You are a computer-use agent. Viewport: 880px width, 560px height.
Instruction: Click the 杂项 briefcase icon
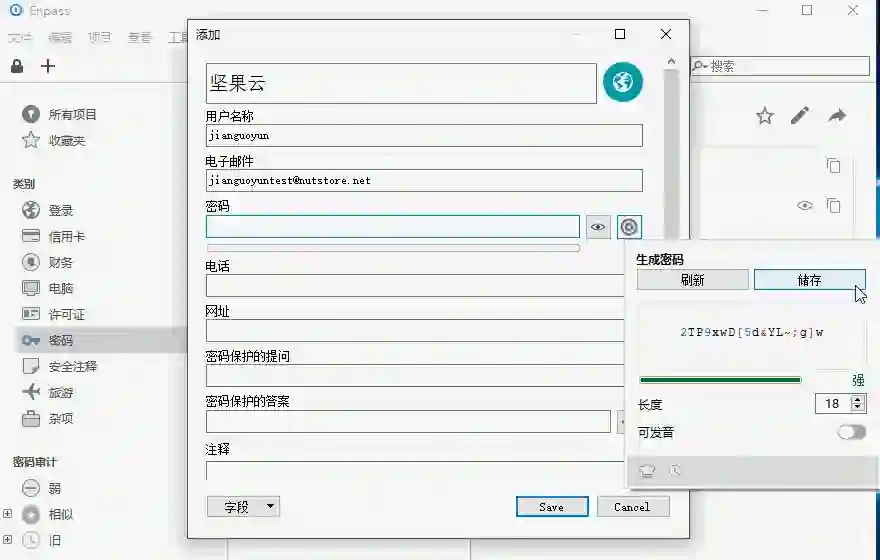point(31,418)
